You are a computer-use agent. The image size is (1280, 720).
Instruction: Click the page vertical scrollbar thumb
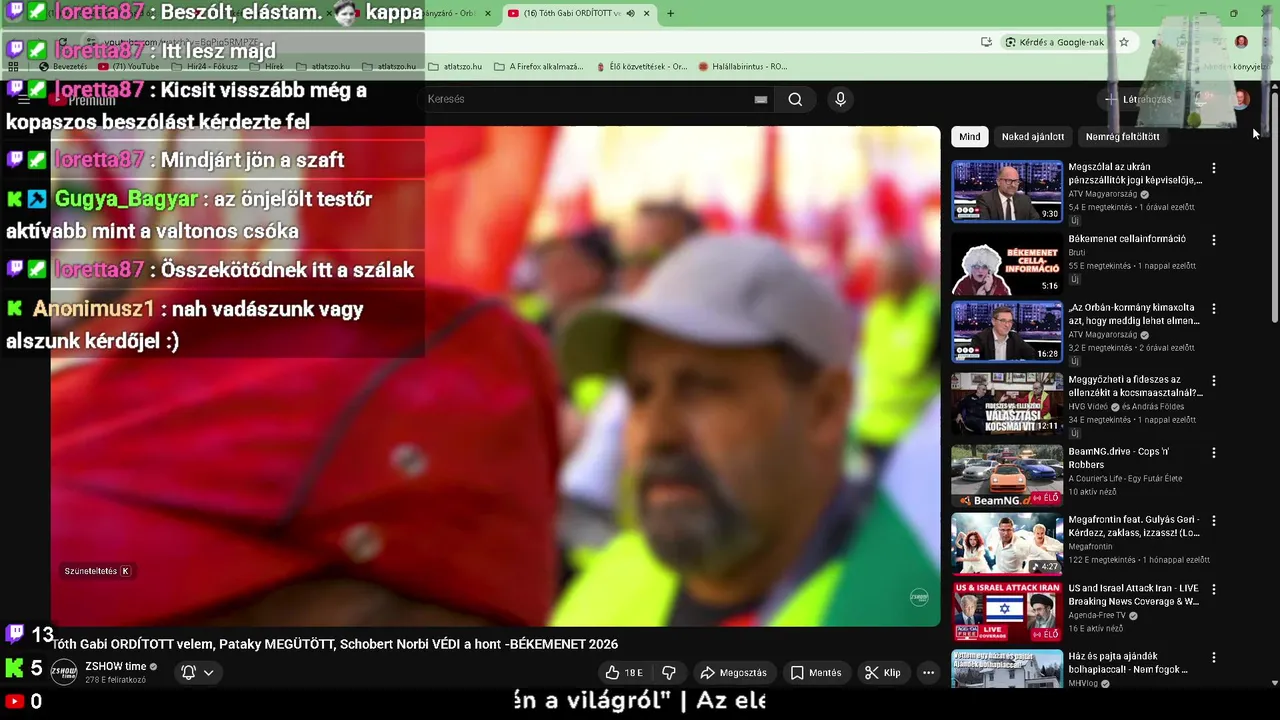(x=1274, y=205)
